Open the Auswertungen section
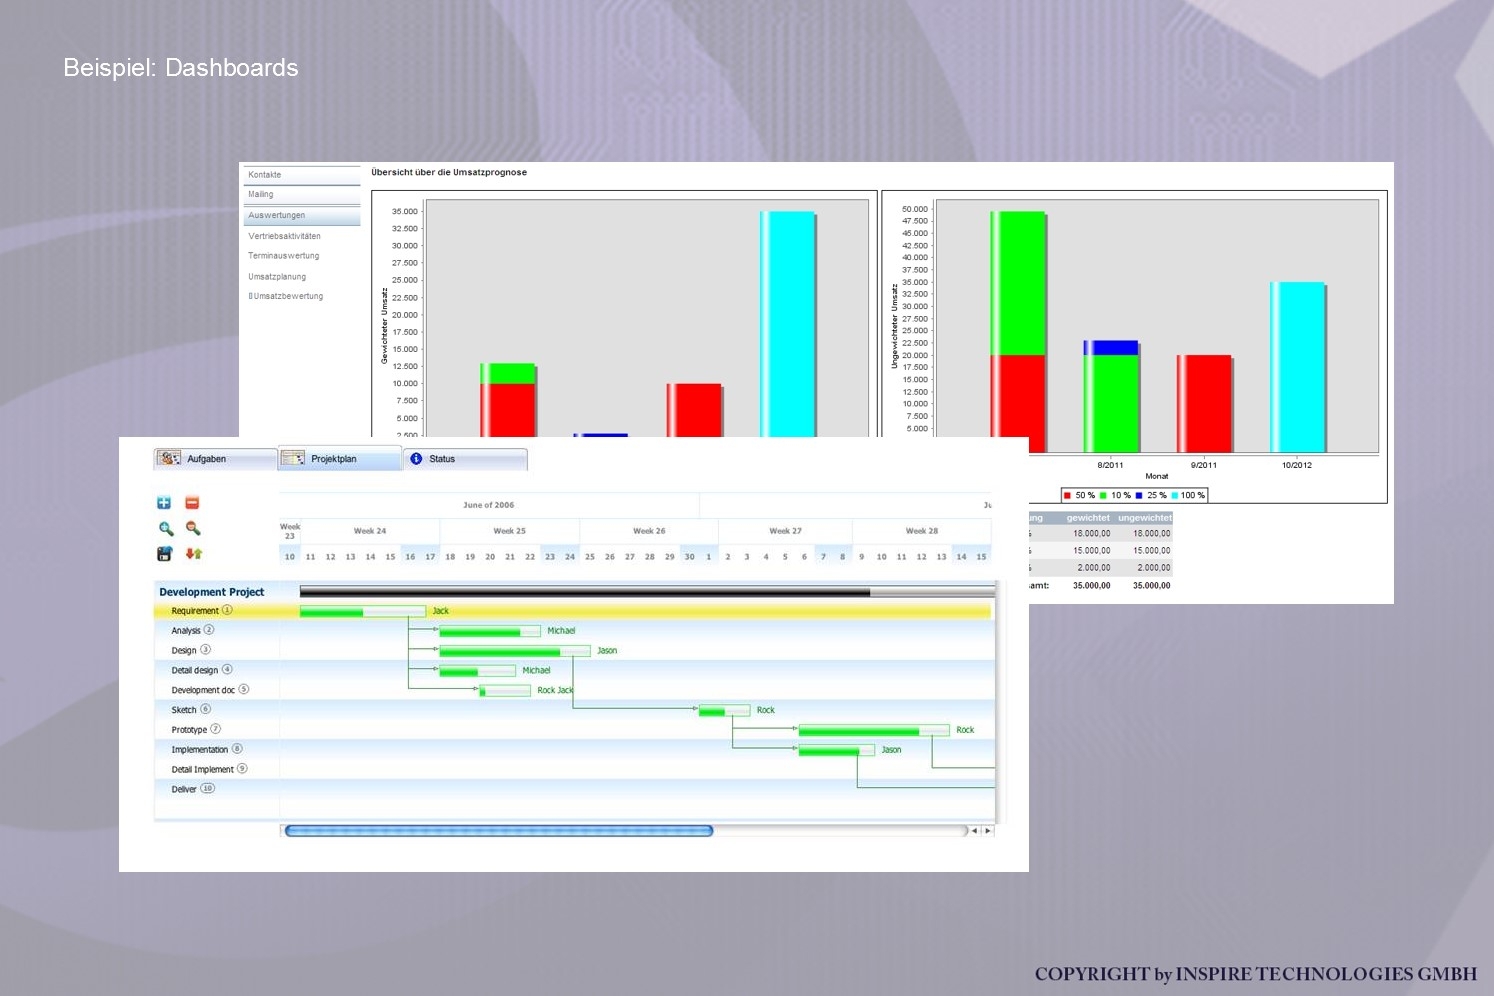Screen dimensions: 1494x996 [x=302, y=216]
